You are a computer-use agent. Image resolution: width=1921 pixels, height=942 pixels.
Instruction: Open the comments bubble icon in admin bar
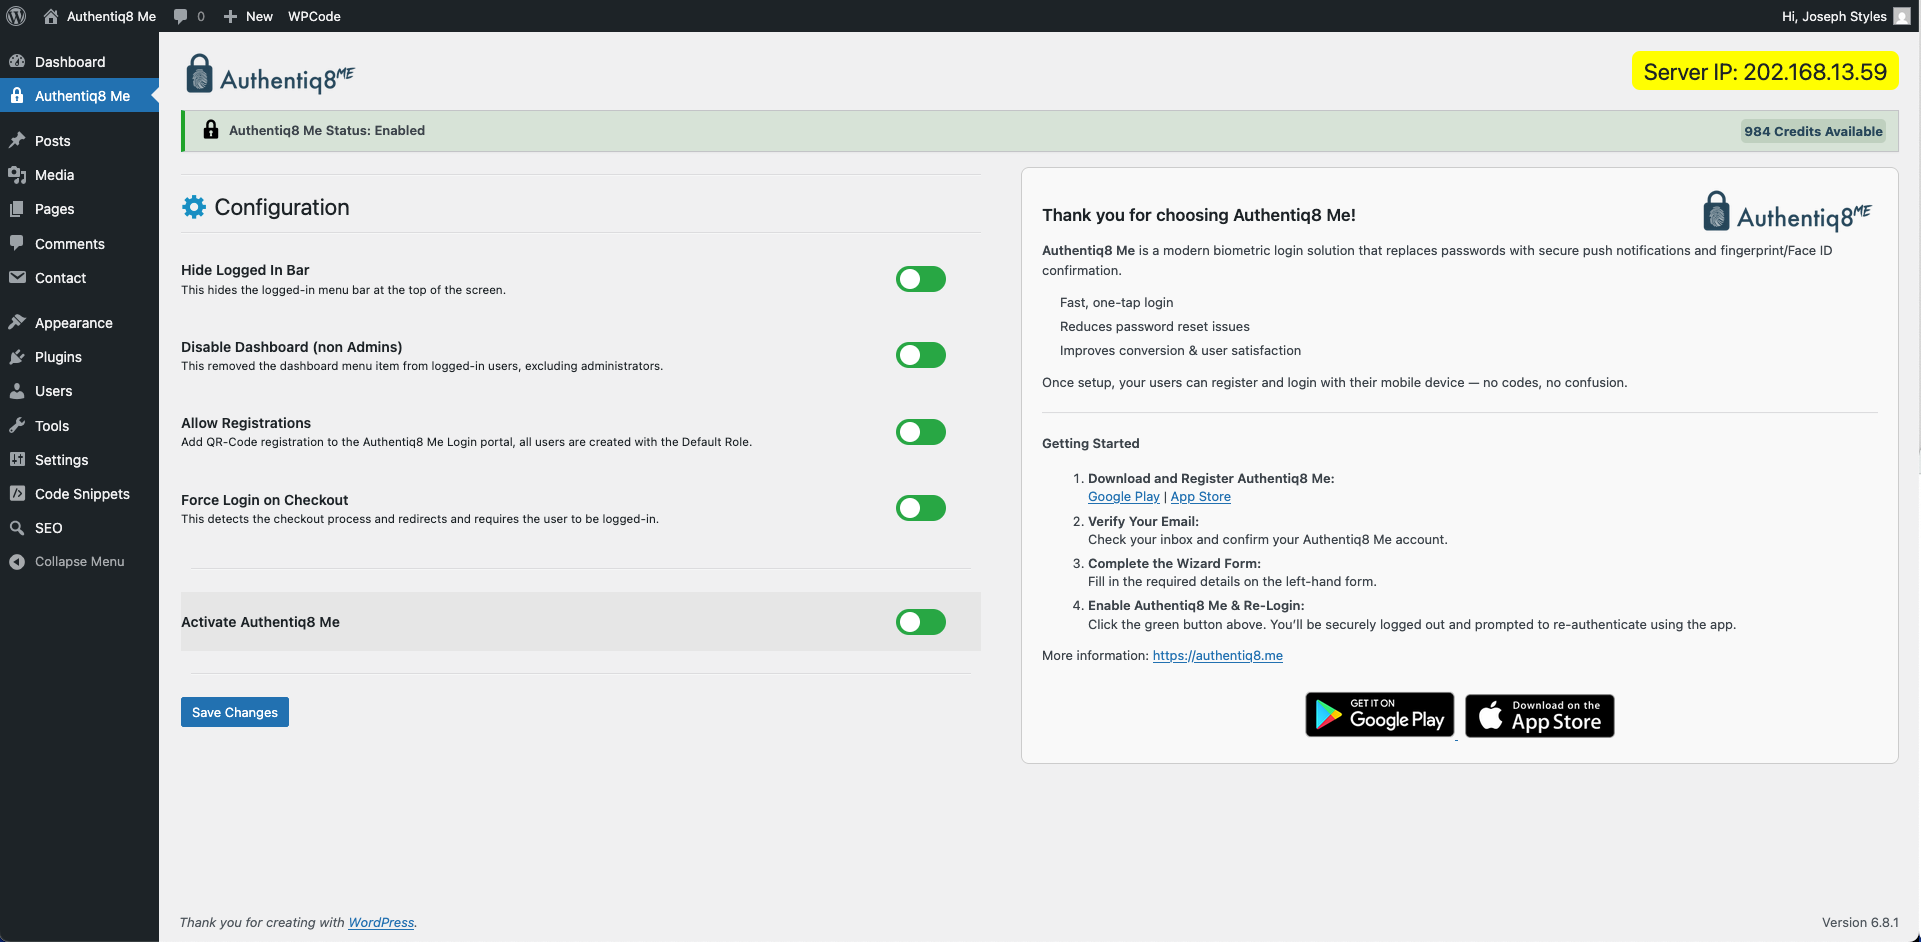tap(180, 16)
